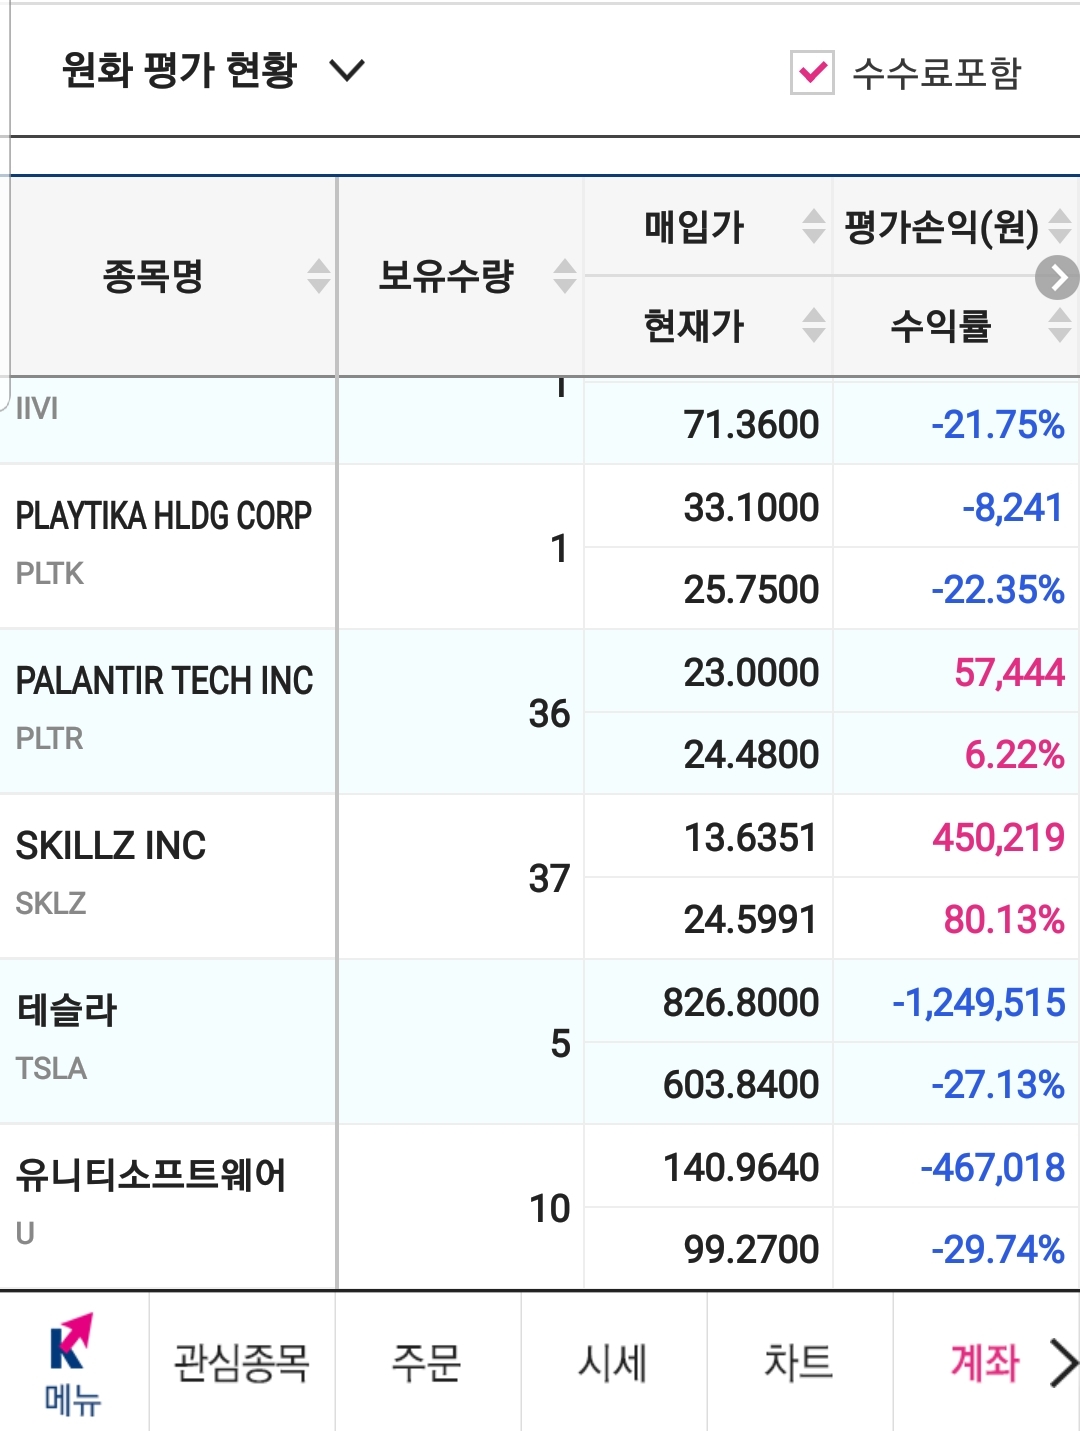The image size is (1080, 1431).
Task: Show next columns with gray arrow button
Action: (1057, 278)
